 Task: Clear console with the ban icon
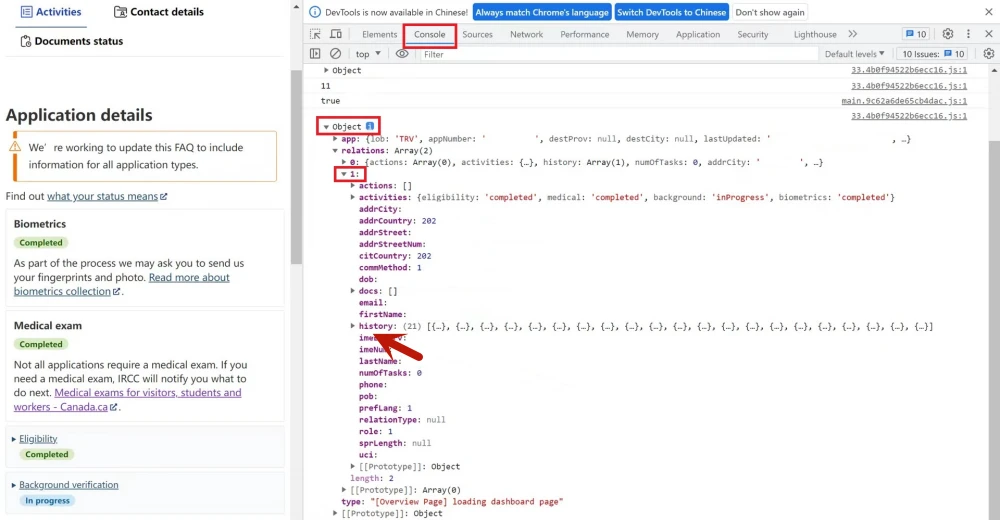click(335, 54)
